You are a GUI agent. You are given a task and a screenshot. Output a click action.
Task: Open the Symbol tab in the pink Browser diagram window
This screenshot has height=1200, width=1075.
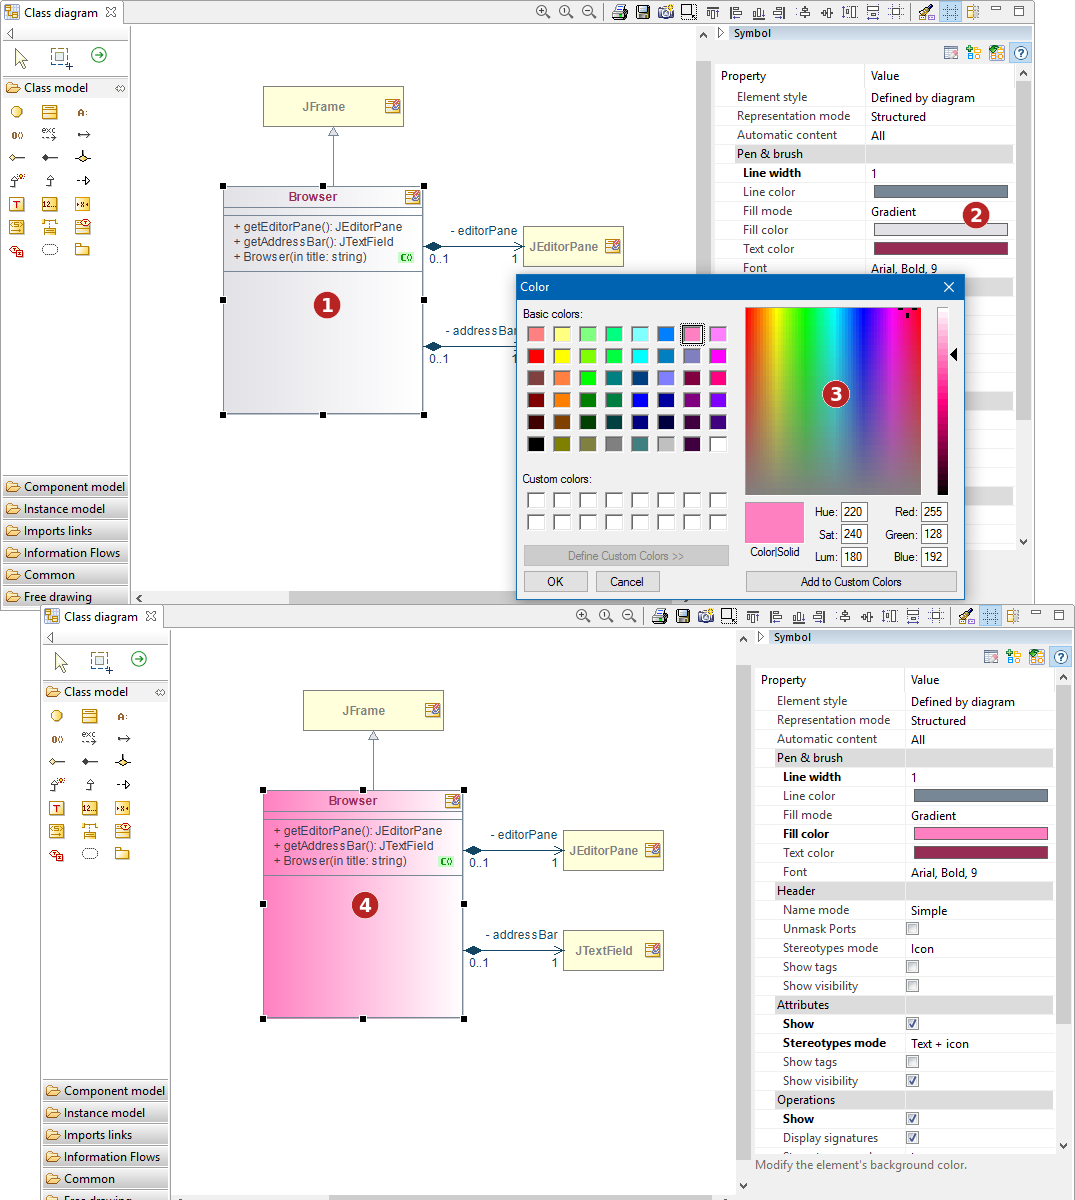(792, 637)
